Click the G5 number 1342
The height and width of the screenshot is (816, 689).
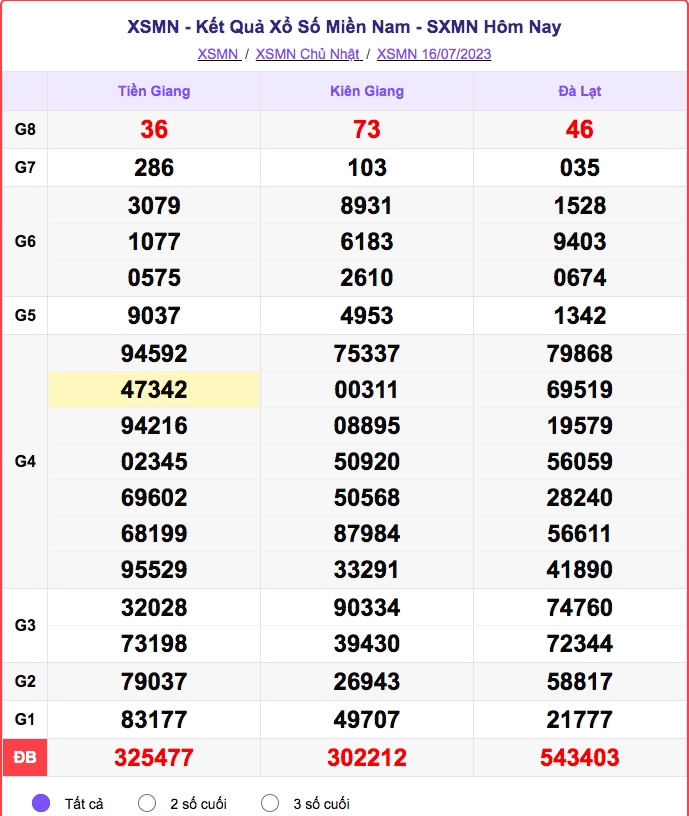[x=580, y=315]
